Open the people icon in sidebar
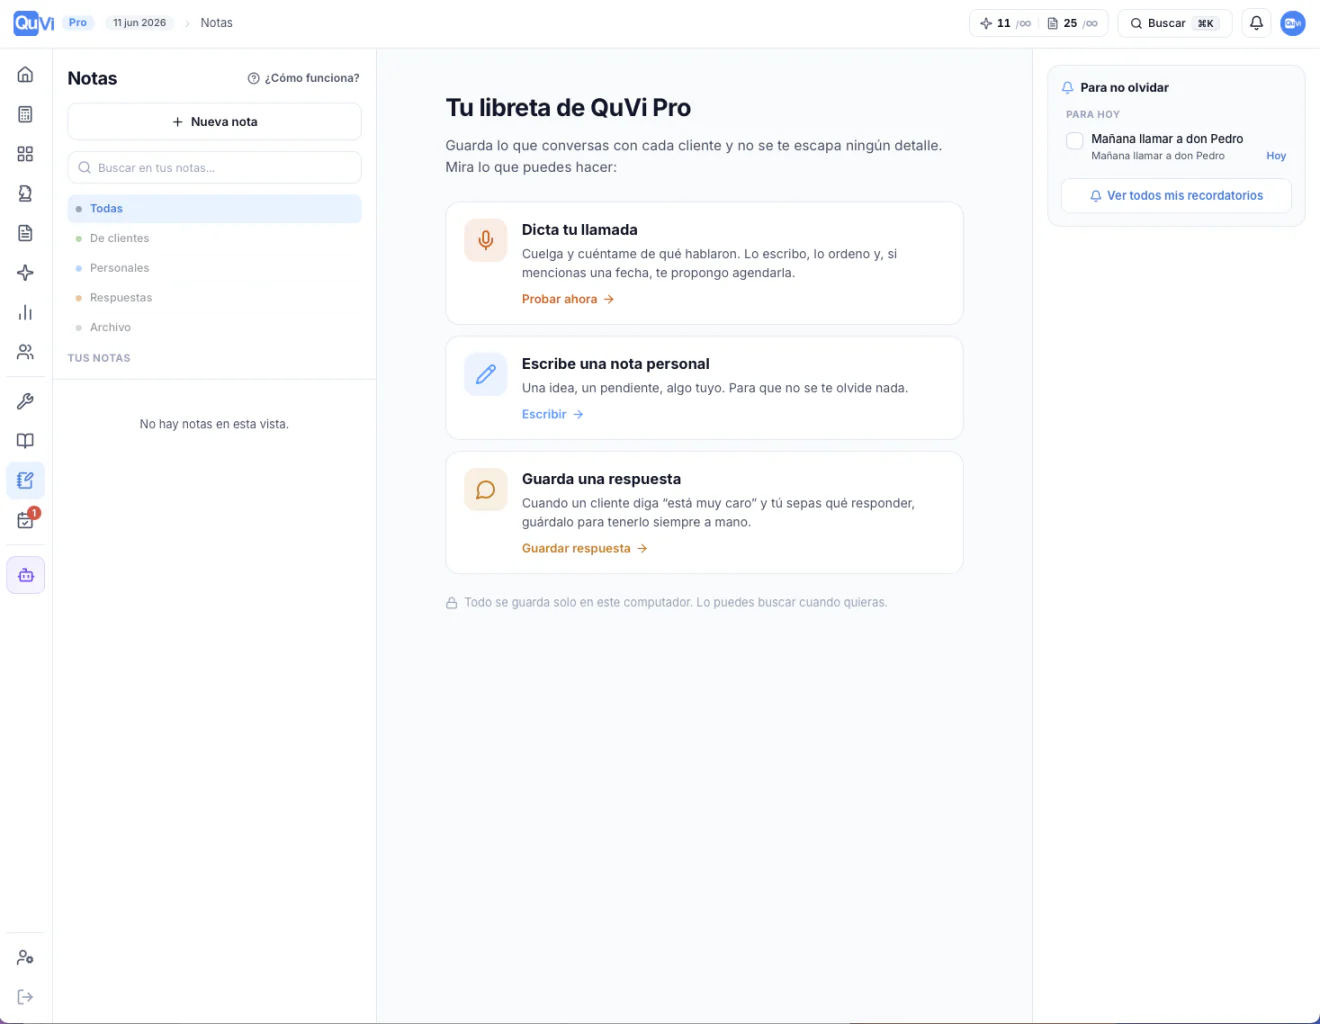Image resolution: width=1320 pixels, height=1024 pixels. click(x=26, y=352)
